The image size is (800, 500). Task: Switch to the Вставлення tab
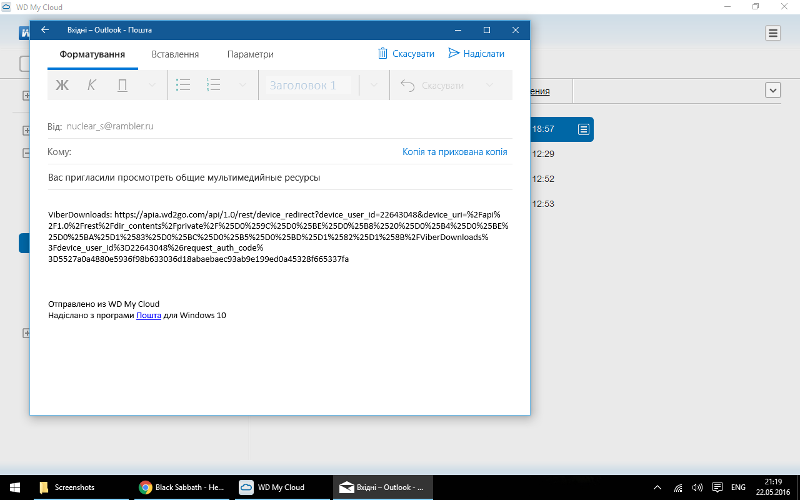175,54
